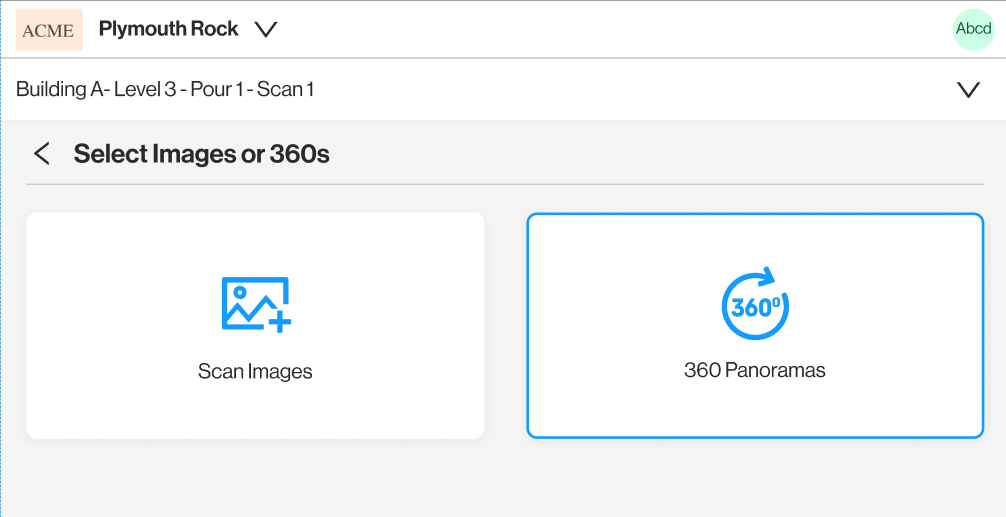Image resolution: width=1006 pixels, height=517 pixels.
Task: Expand the Plymouth Rock project chevron
Action: 265,30
